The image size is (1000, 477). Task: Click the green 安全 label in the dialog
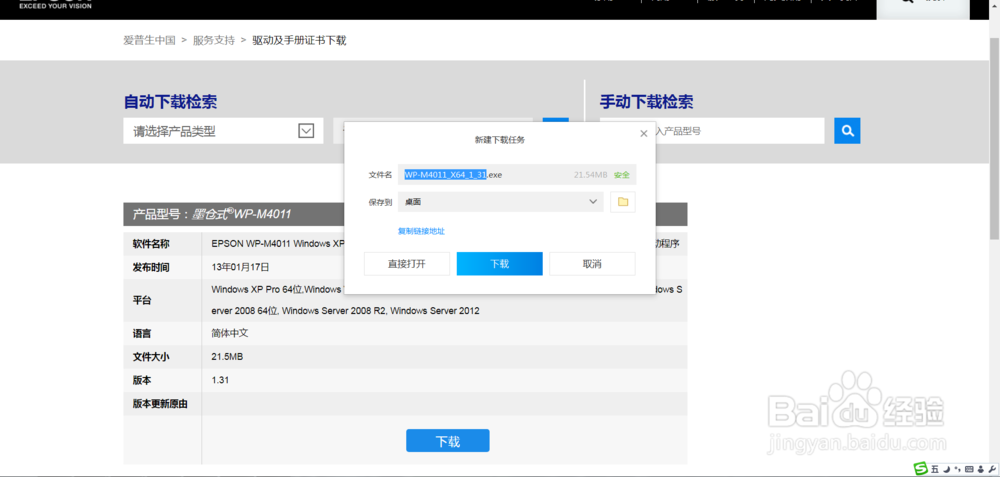[x=622, y=175]
